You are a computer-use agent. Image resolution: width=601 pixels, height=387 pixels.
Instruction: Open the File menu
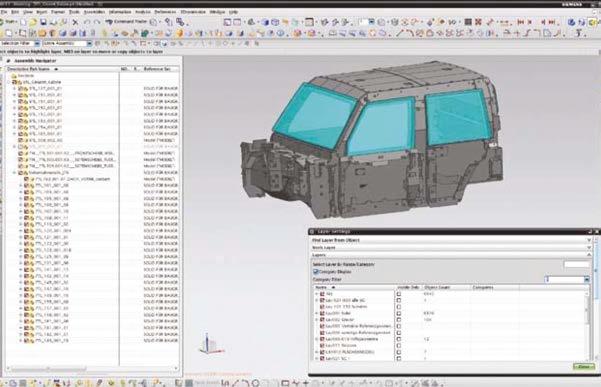[3, 12]
